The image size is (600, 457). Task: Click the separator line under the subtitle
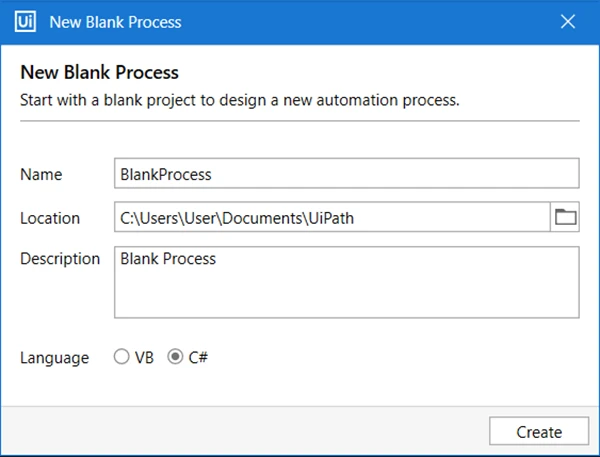click(300, 121)
